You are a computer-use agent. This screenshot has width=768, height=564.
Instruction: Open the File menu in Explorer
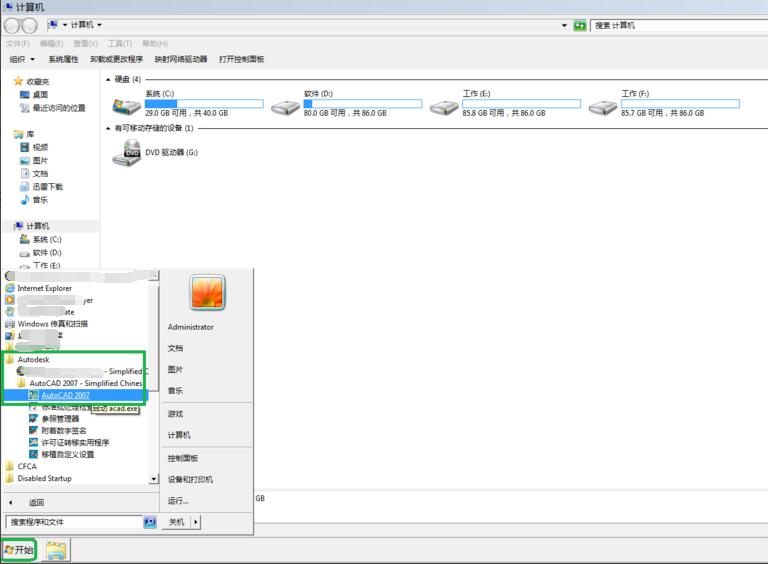point(18,44)
